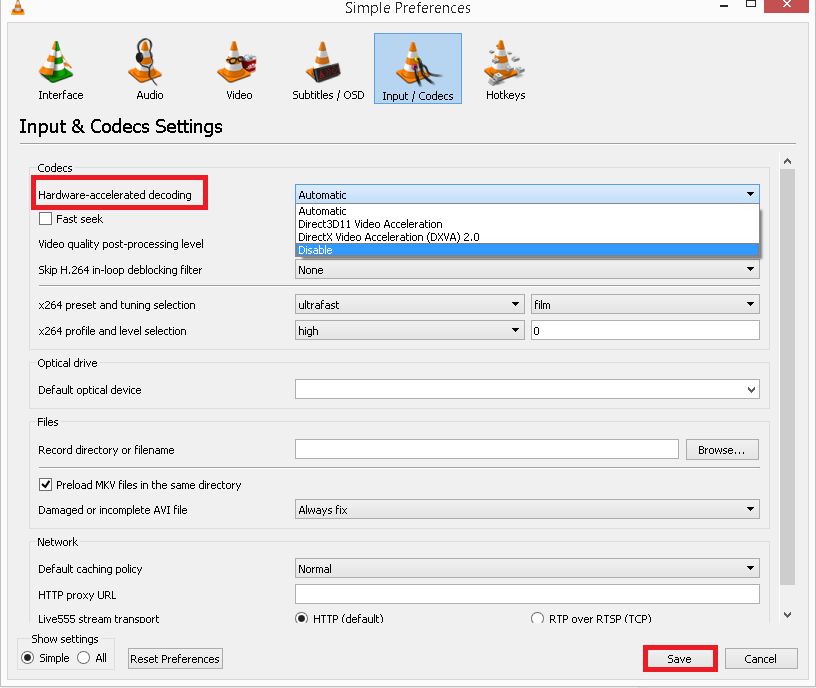This screenshot has height=688, width=816.
Task: Choose Direct3D11 Video Acceleration option
Action: pyautogui.click(x=527, y=224)
